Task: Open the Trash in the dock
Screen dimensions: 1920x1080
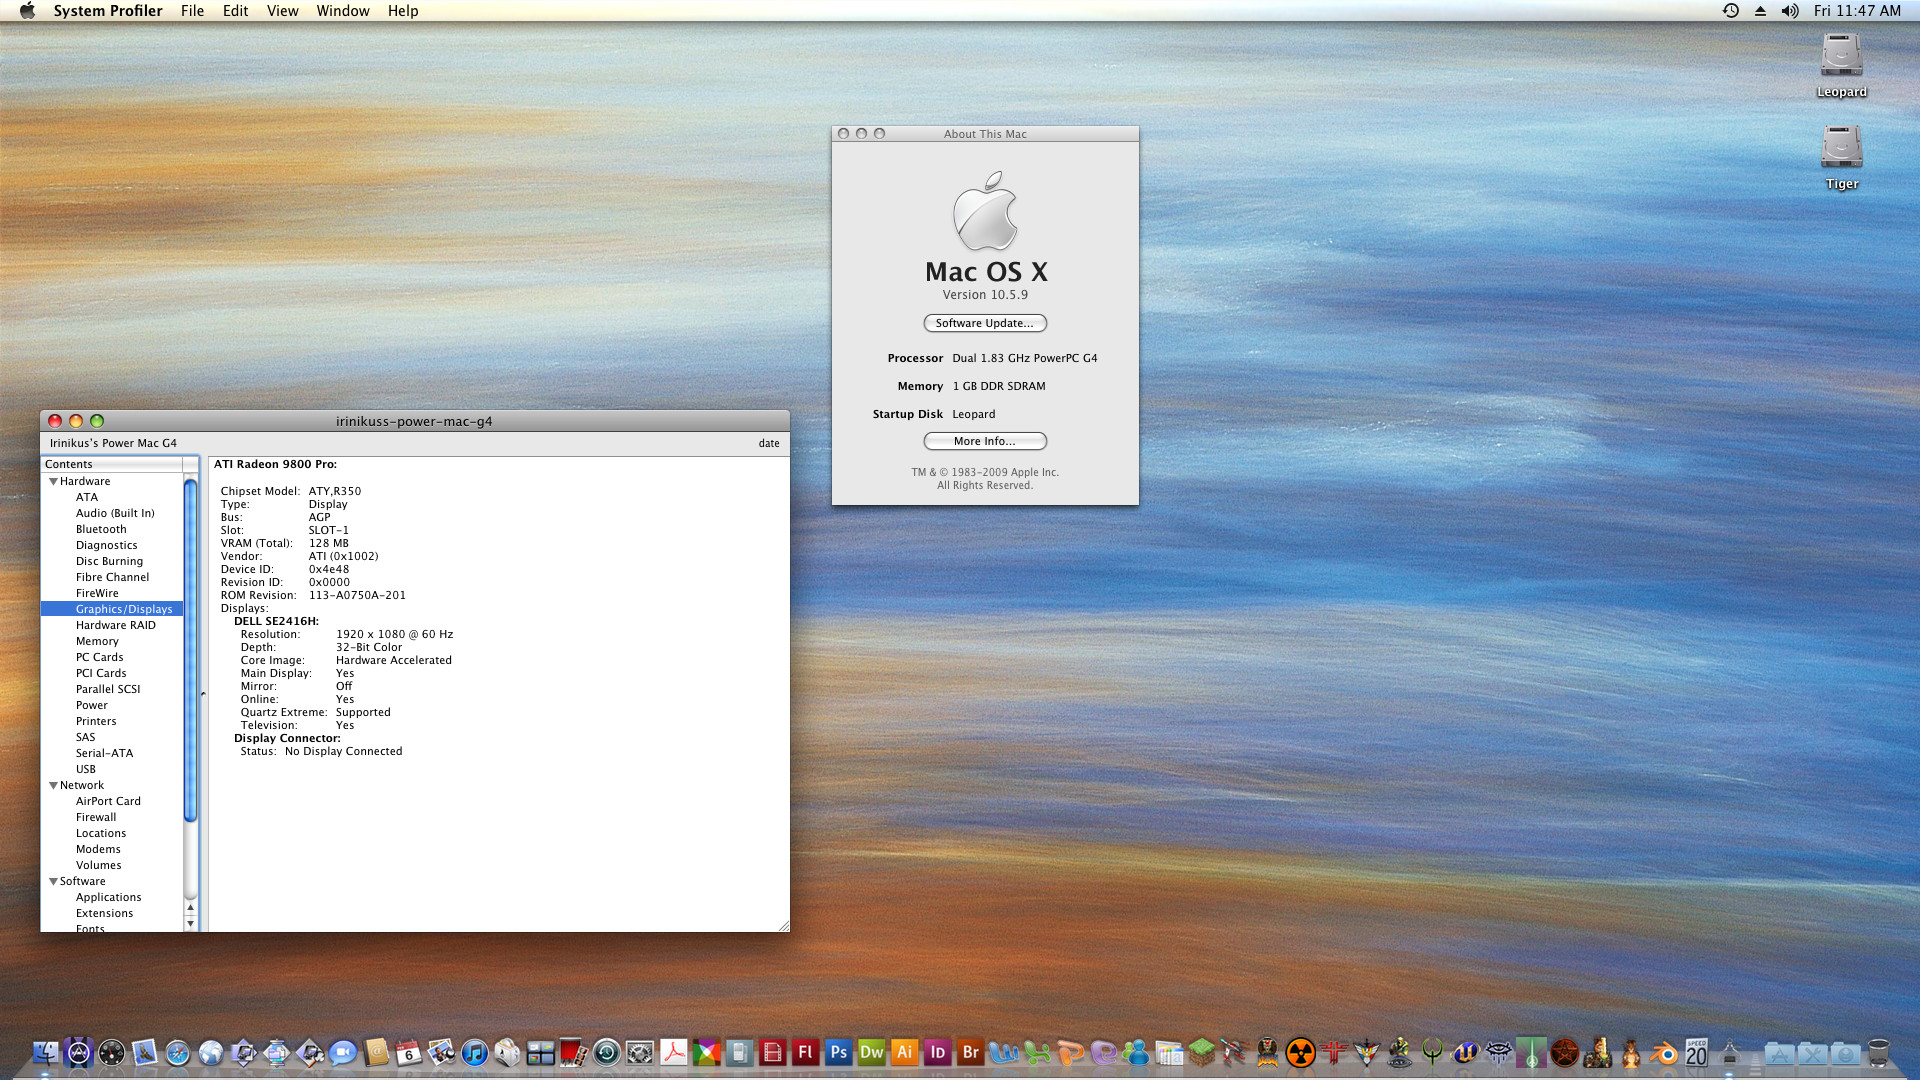Action: coord(1878,1052)
